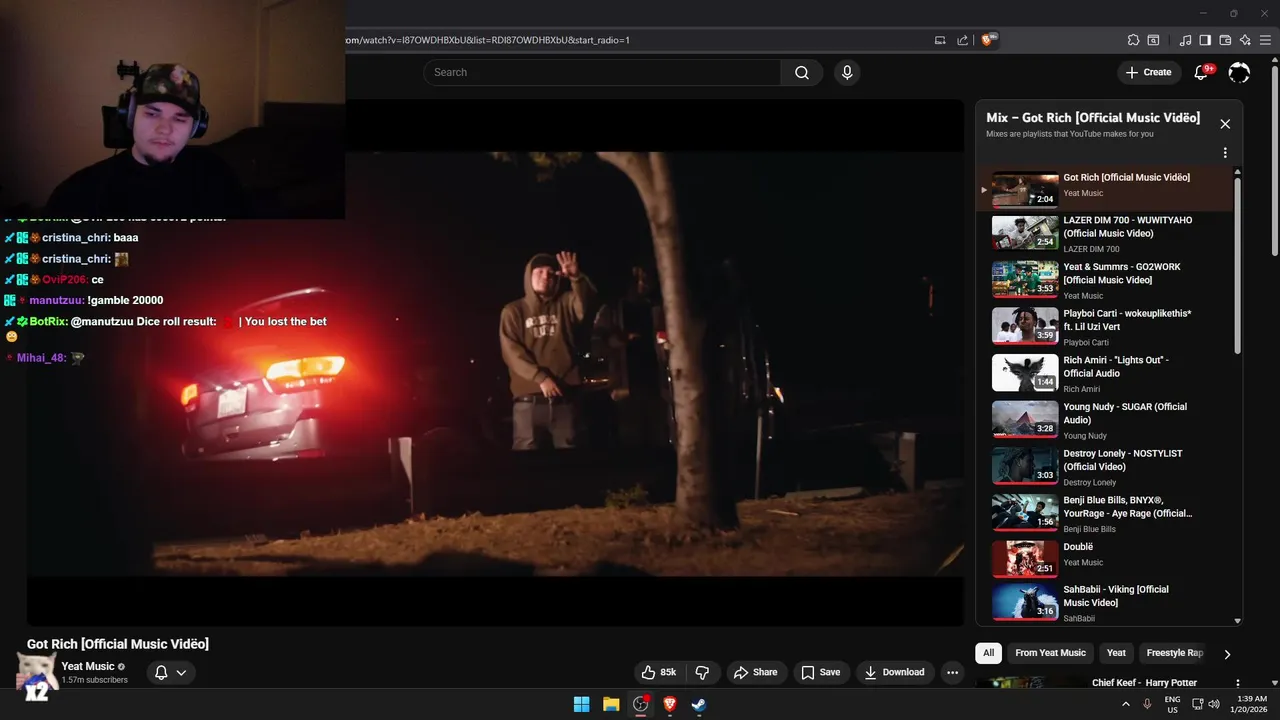Select the Freestyle Rap chip
This screenshot has height=720, width=1280.
point(1173,653)
